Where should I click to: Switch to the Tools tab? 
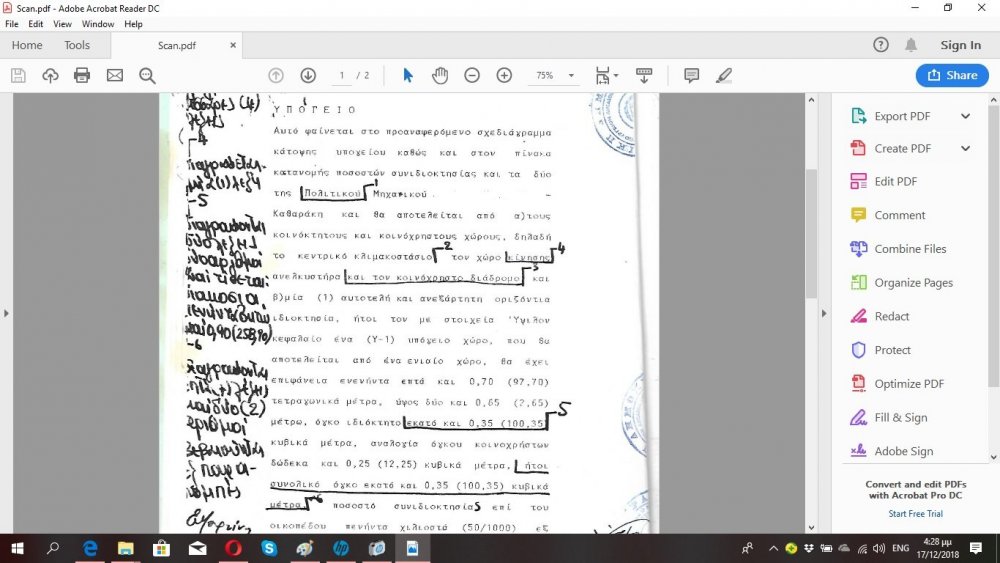pyautogui.click(x=77, y=45)
